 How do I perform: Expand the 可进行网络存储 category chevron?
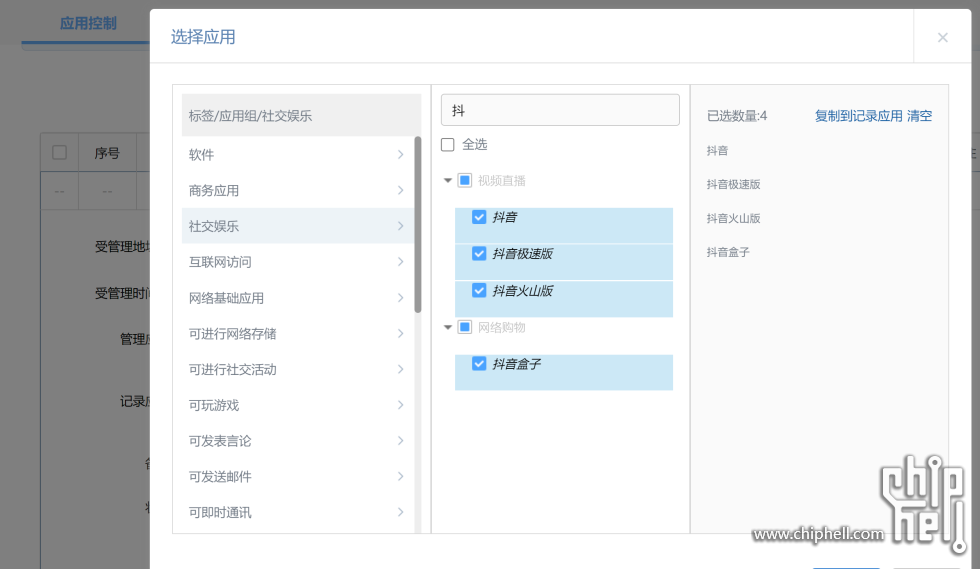pos(401,333)
